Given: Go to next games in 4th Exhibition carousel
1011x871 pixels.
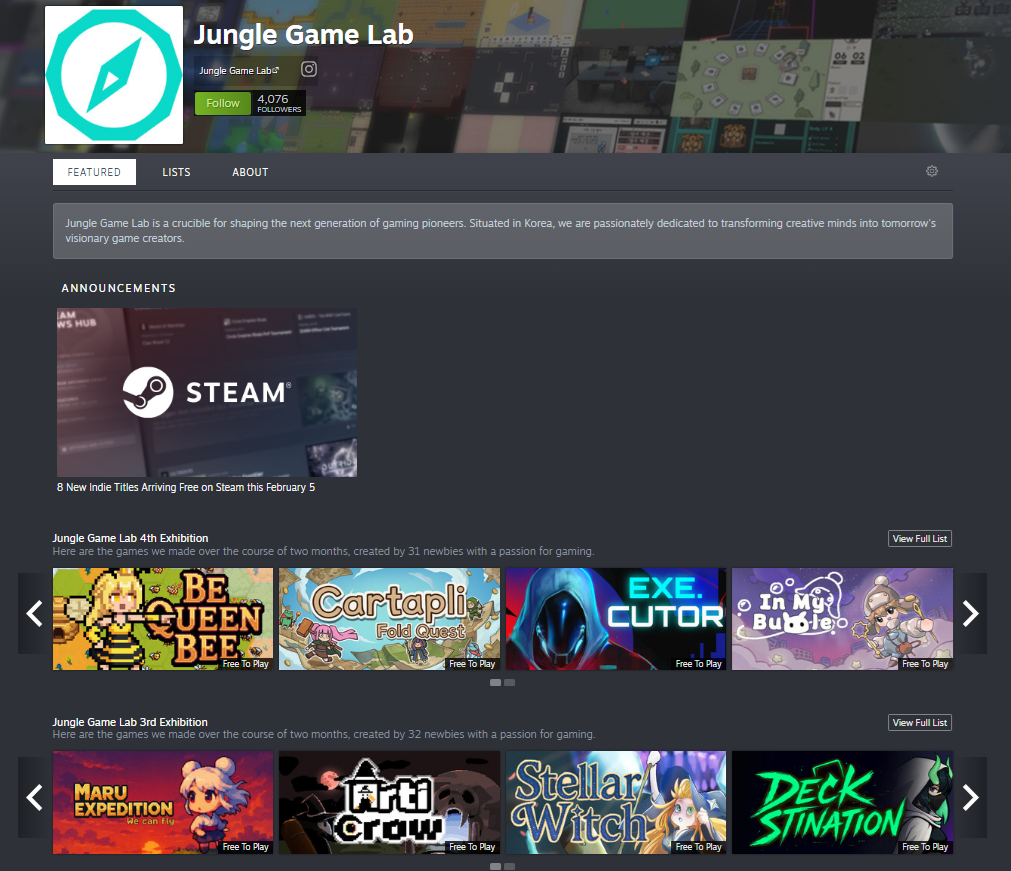Looking at the screenshot, I should pyautogui.click(x=970, y=613).
